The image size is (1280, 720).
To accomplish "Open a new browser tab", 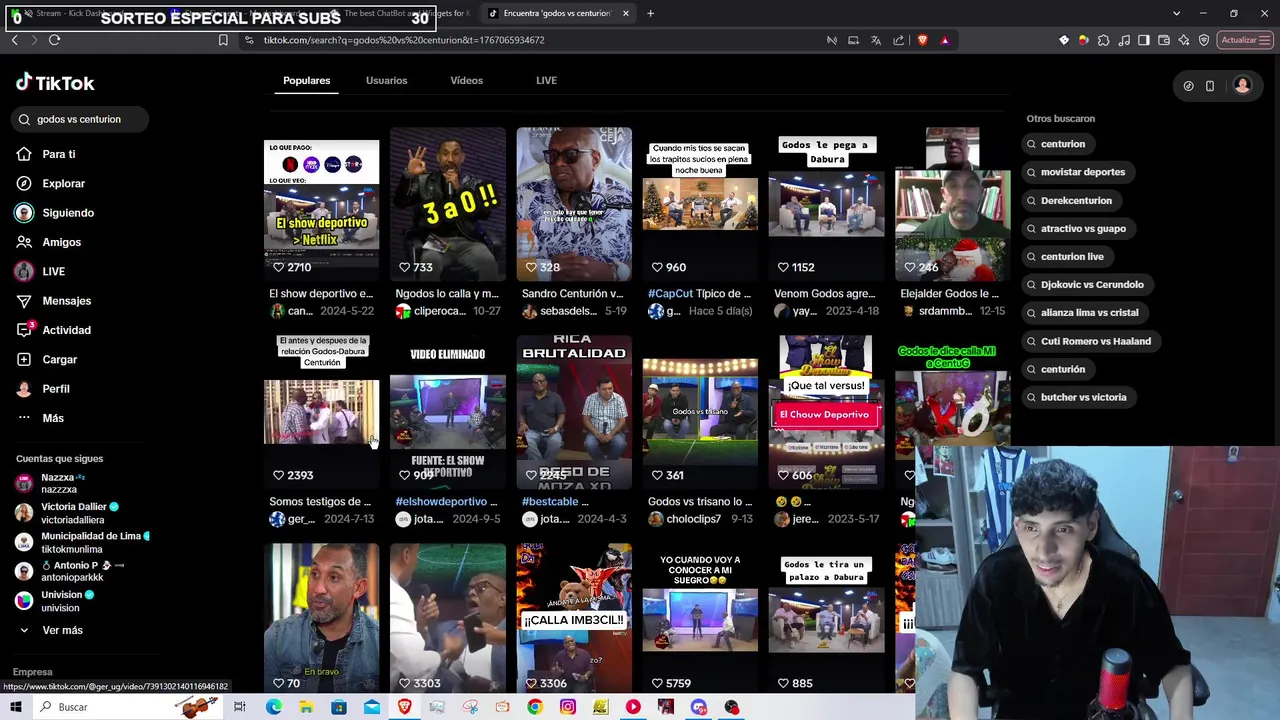I will pyautogui.click(x=650, y=13).
